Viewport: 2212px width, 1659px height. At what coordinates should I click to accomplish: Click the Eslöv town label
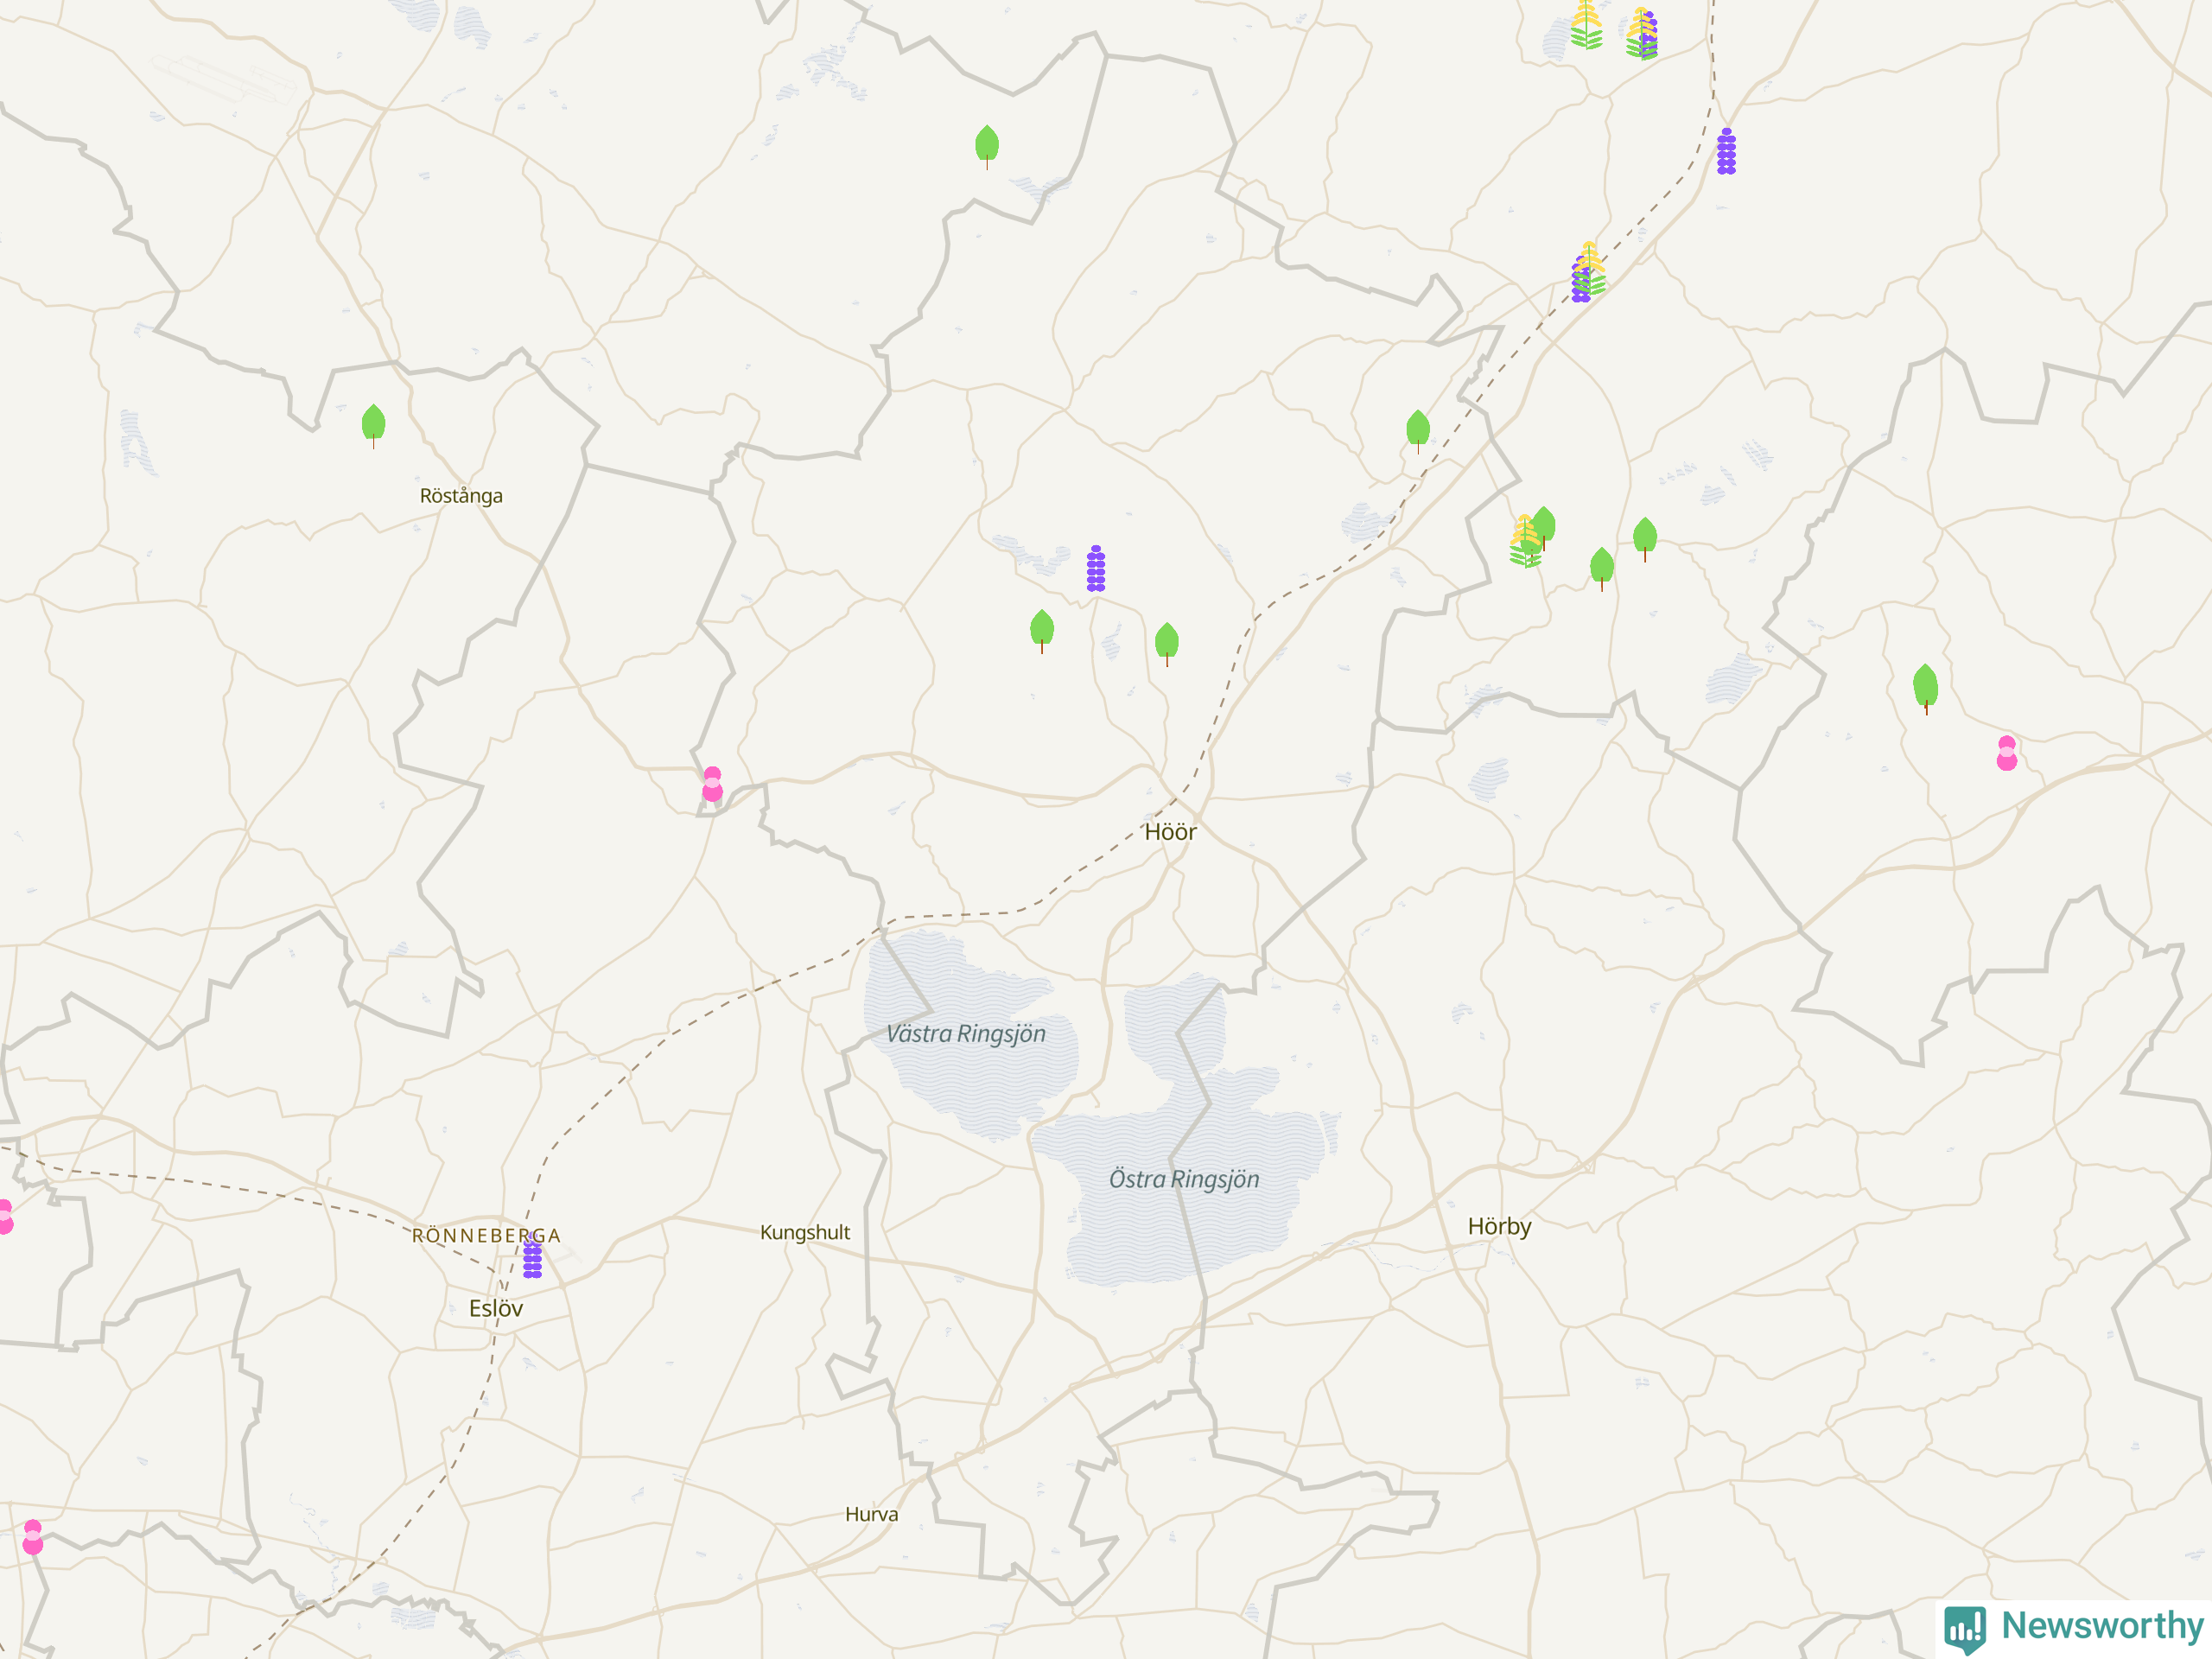click(496, 1308)
